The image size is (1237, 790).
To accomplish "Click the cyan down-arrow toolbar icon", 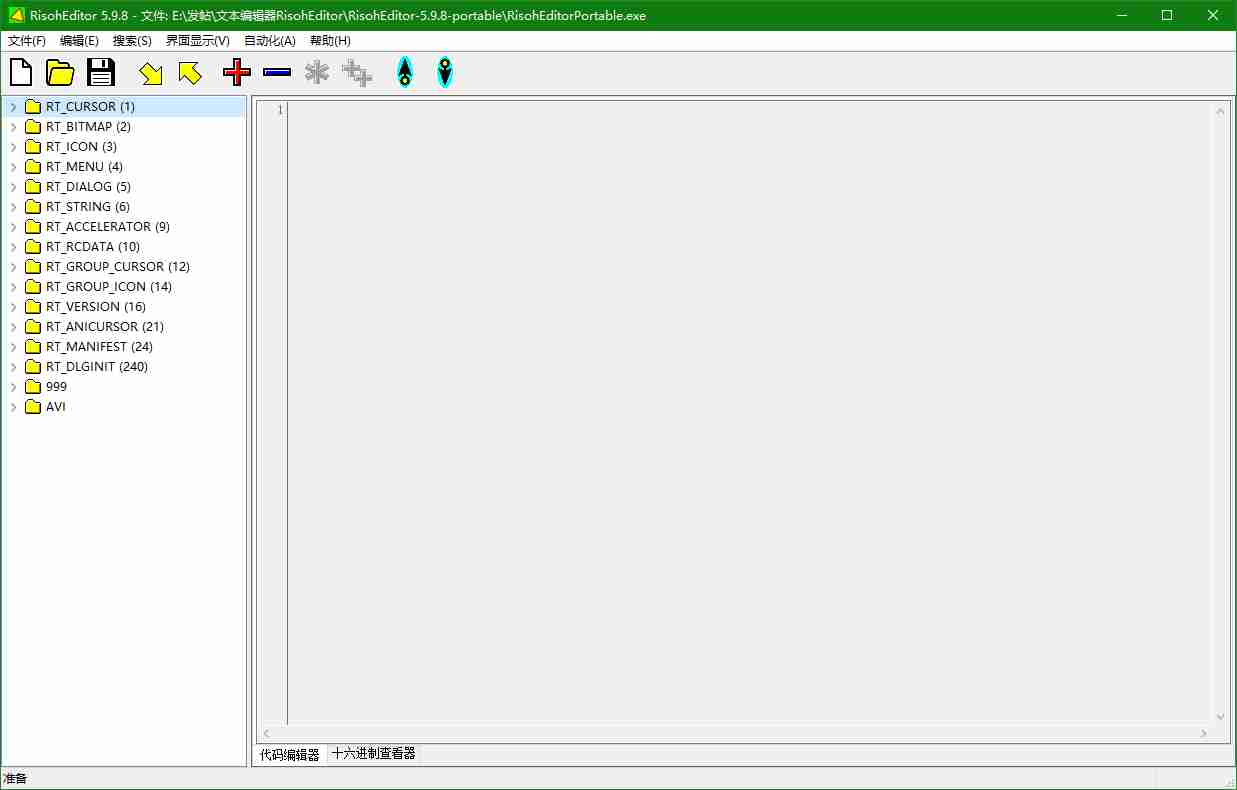I will click(445, 72).
